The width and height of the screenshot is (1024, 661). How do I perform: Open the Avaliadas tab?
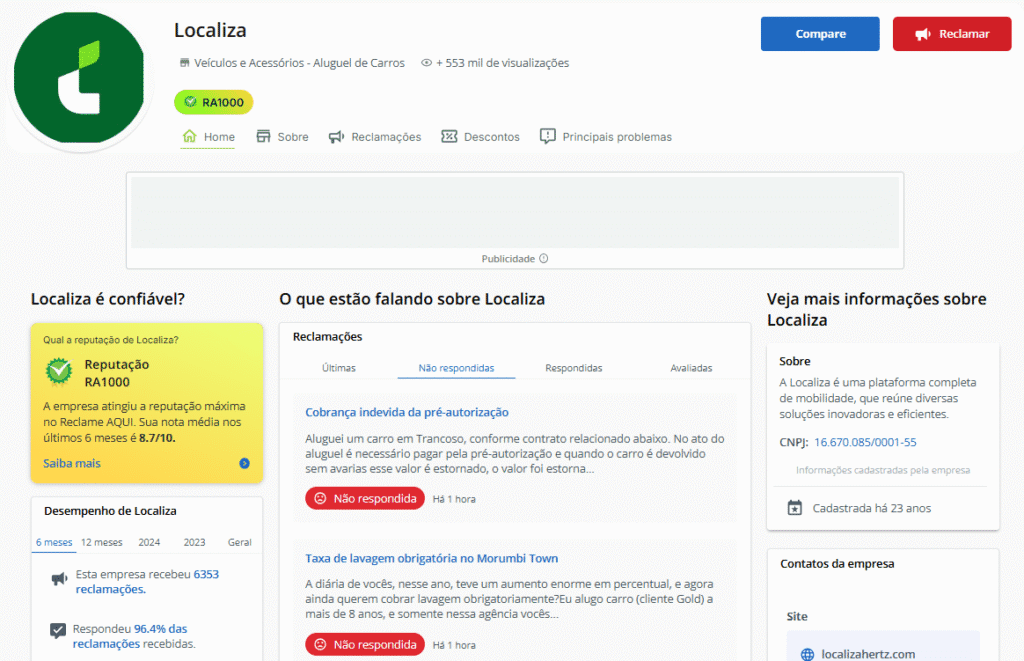pyautogui.click(x=691, y=368)
